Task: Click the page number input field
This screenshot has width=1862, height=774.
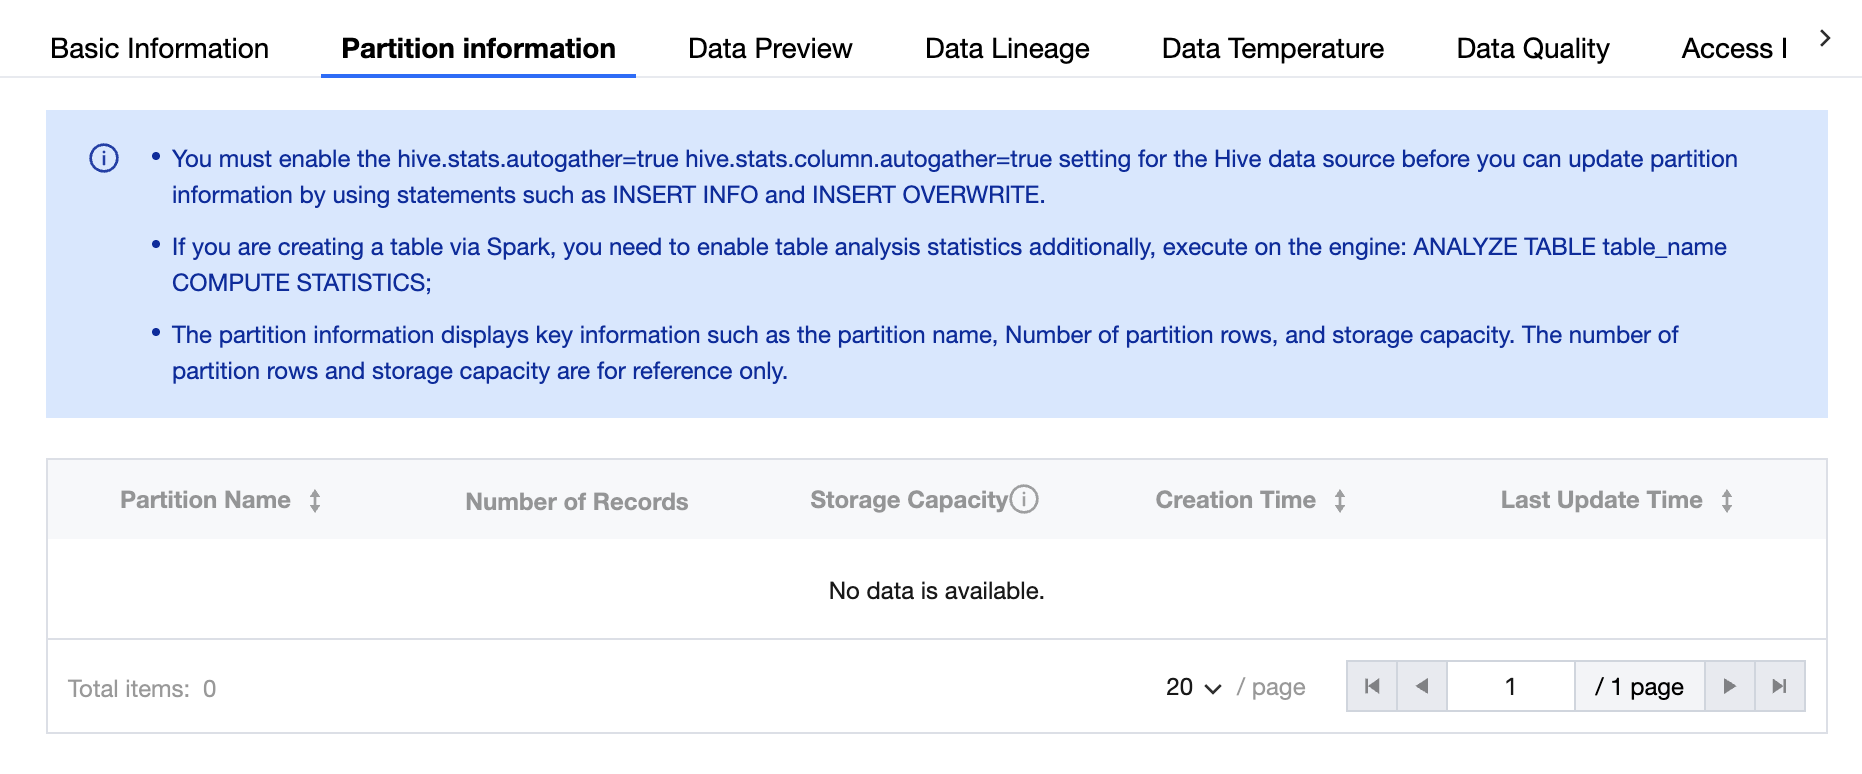Action: (x=1510, y=686)
